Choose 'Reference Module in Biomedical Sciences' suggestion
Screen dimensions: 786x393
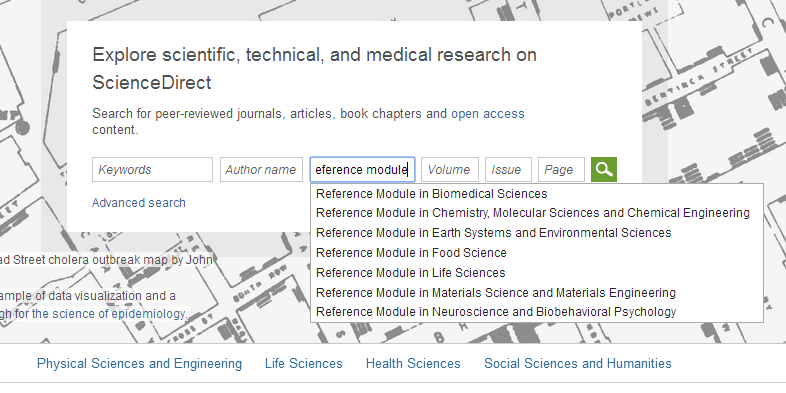[537, 193]
